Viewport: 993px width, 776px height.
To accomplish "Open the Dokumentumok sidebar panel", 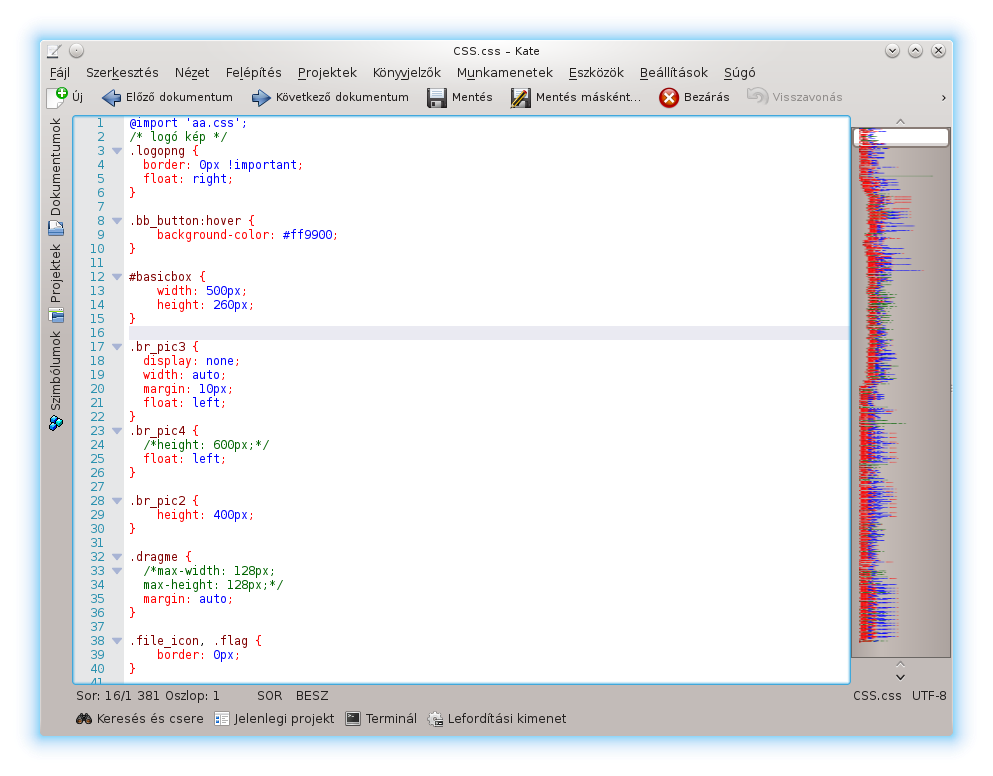I will tap(56, 176).
